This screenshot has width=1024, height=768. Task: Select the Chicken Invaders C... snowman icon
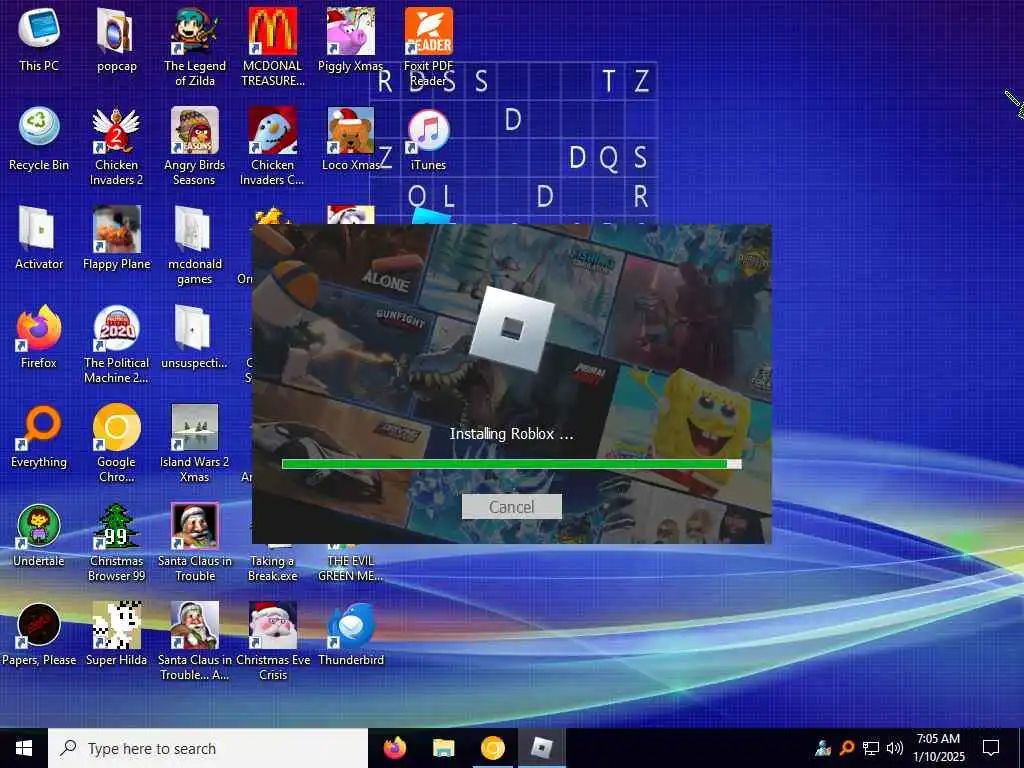(x=272, y=146)
